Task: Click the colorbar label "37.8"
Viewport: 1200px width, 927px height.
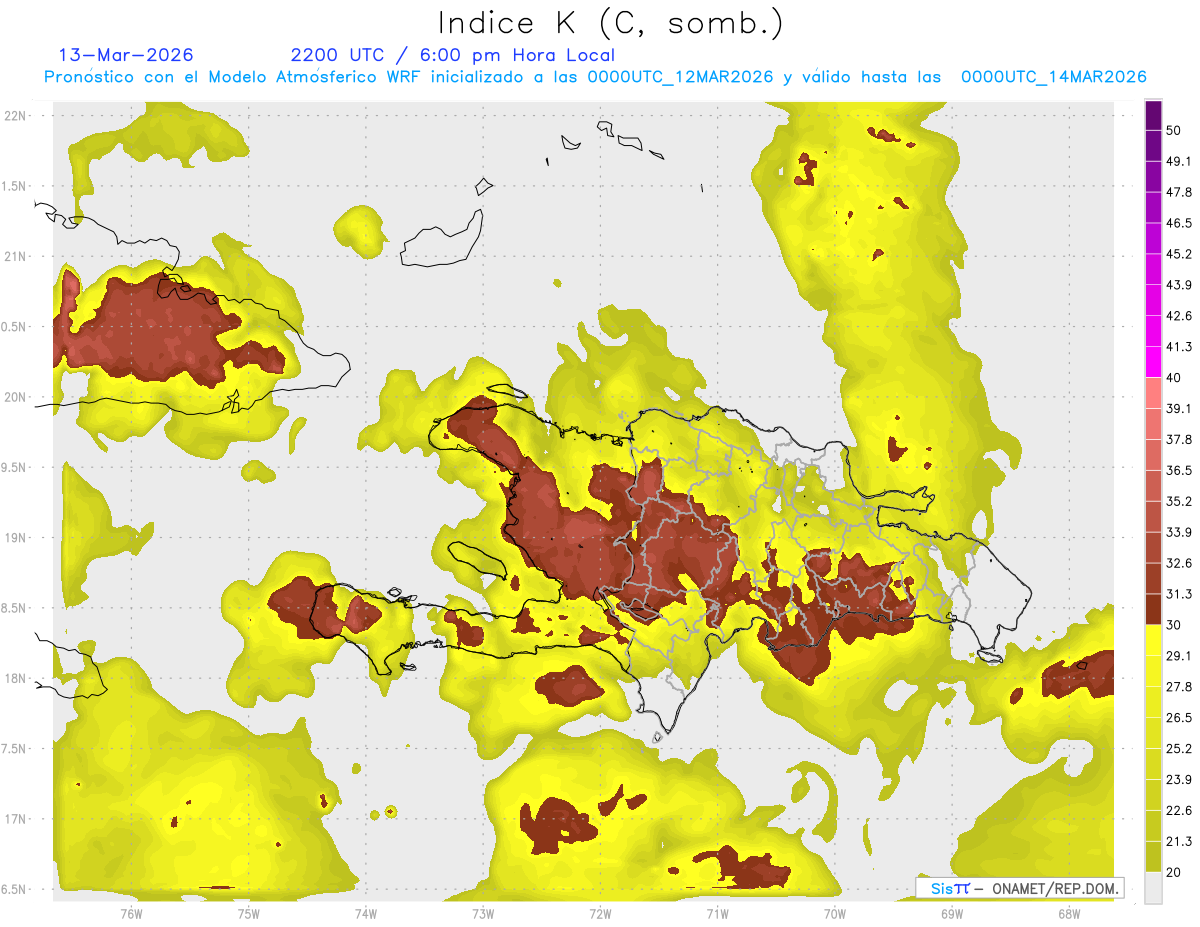Action: tap(1180, 440)
